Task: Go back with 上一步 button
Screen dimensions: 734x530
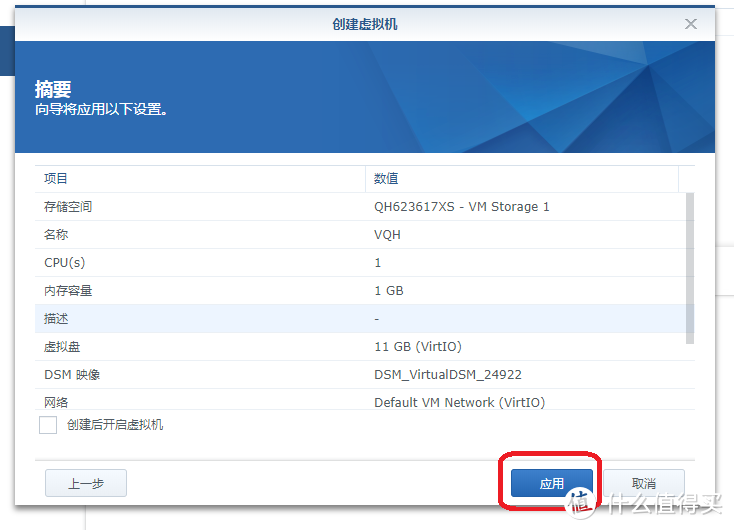Action: click(x=86, y=483)
